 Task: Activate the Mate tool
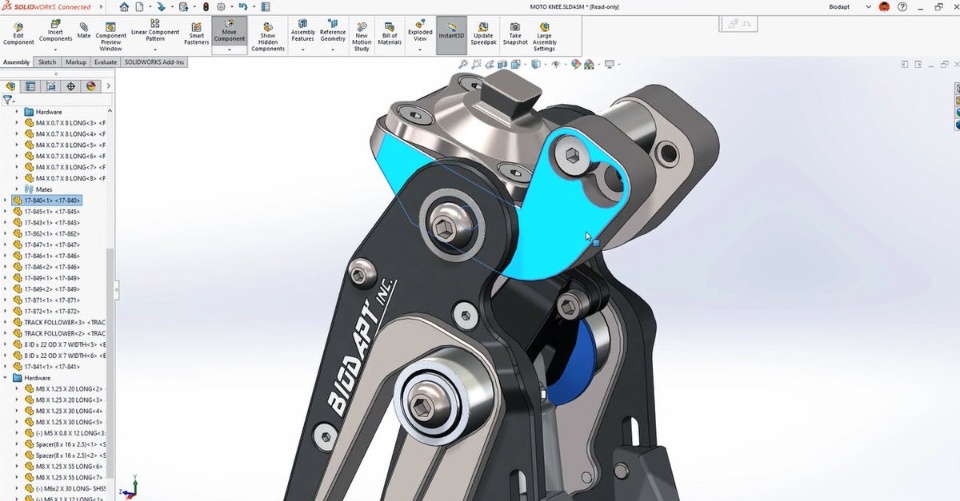(x=84, y=31)
